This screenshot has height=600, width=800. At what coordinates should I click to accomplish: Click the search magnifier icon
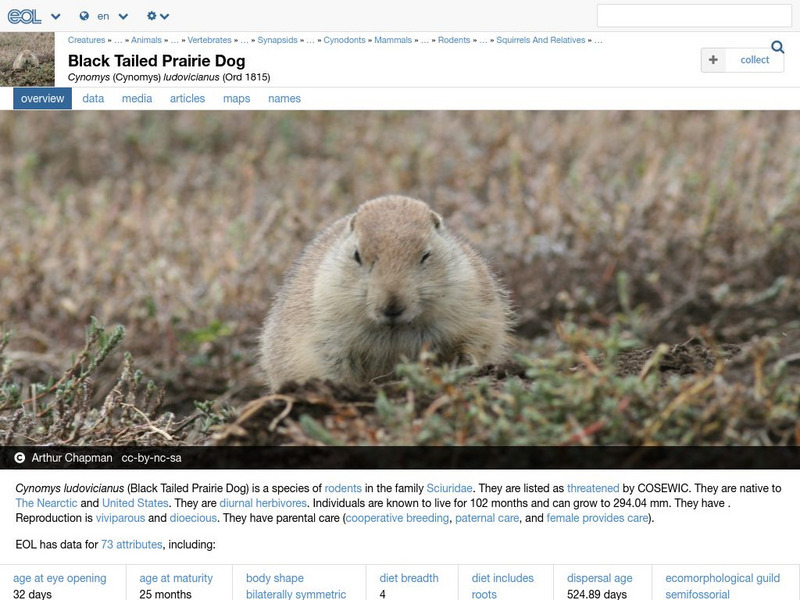[775, 45]
